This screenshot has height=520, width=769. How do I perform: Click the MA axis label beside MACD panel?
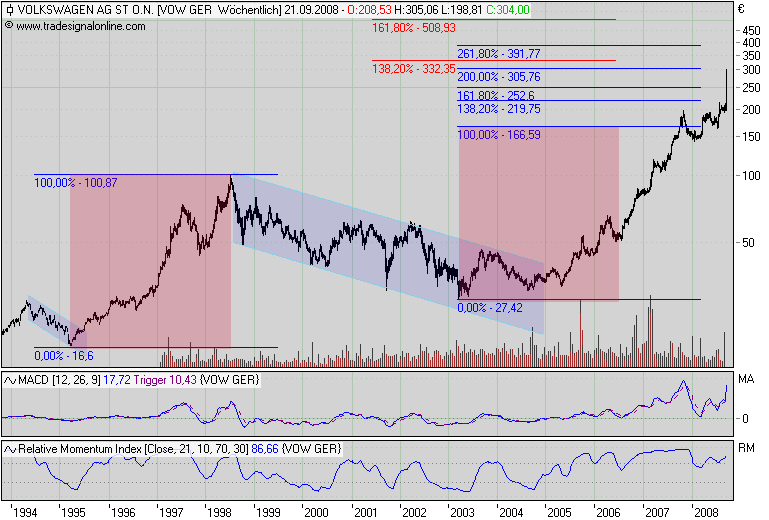(x=746, y=379)
